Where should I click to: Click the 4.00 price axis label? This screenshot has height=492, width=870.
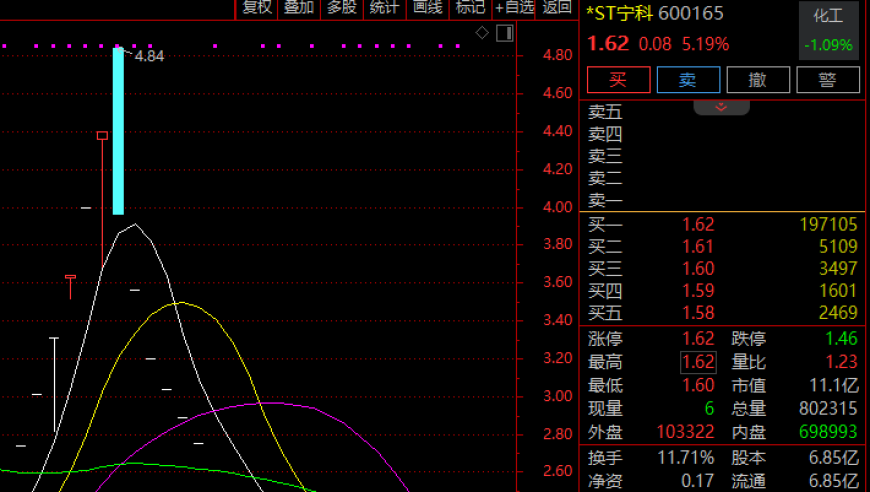[557, 207]
